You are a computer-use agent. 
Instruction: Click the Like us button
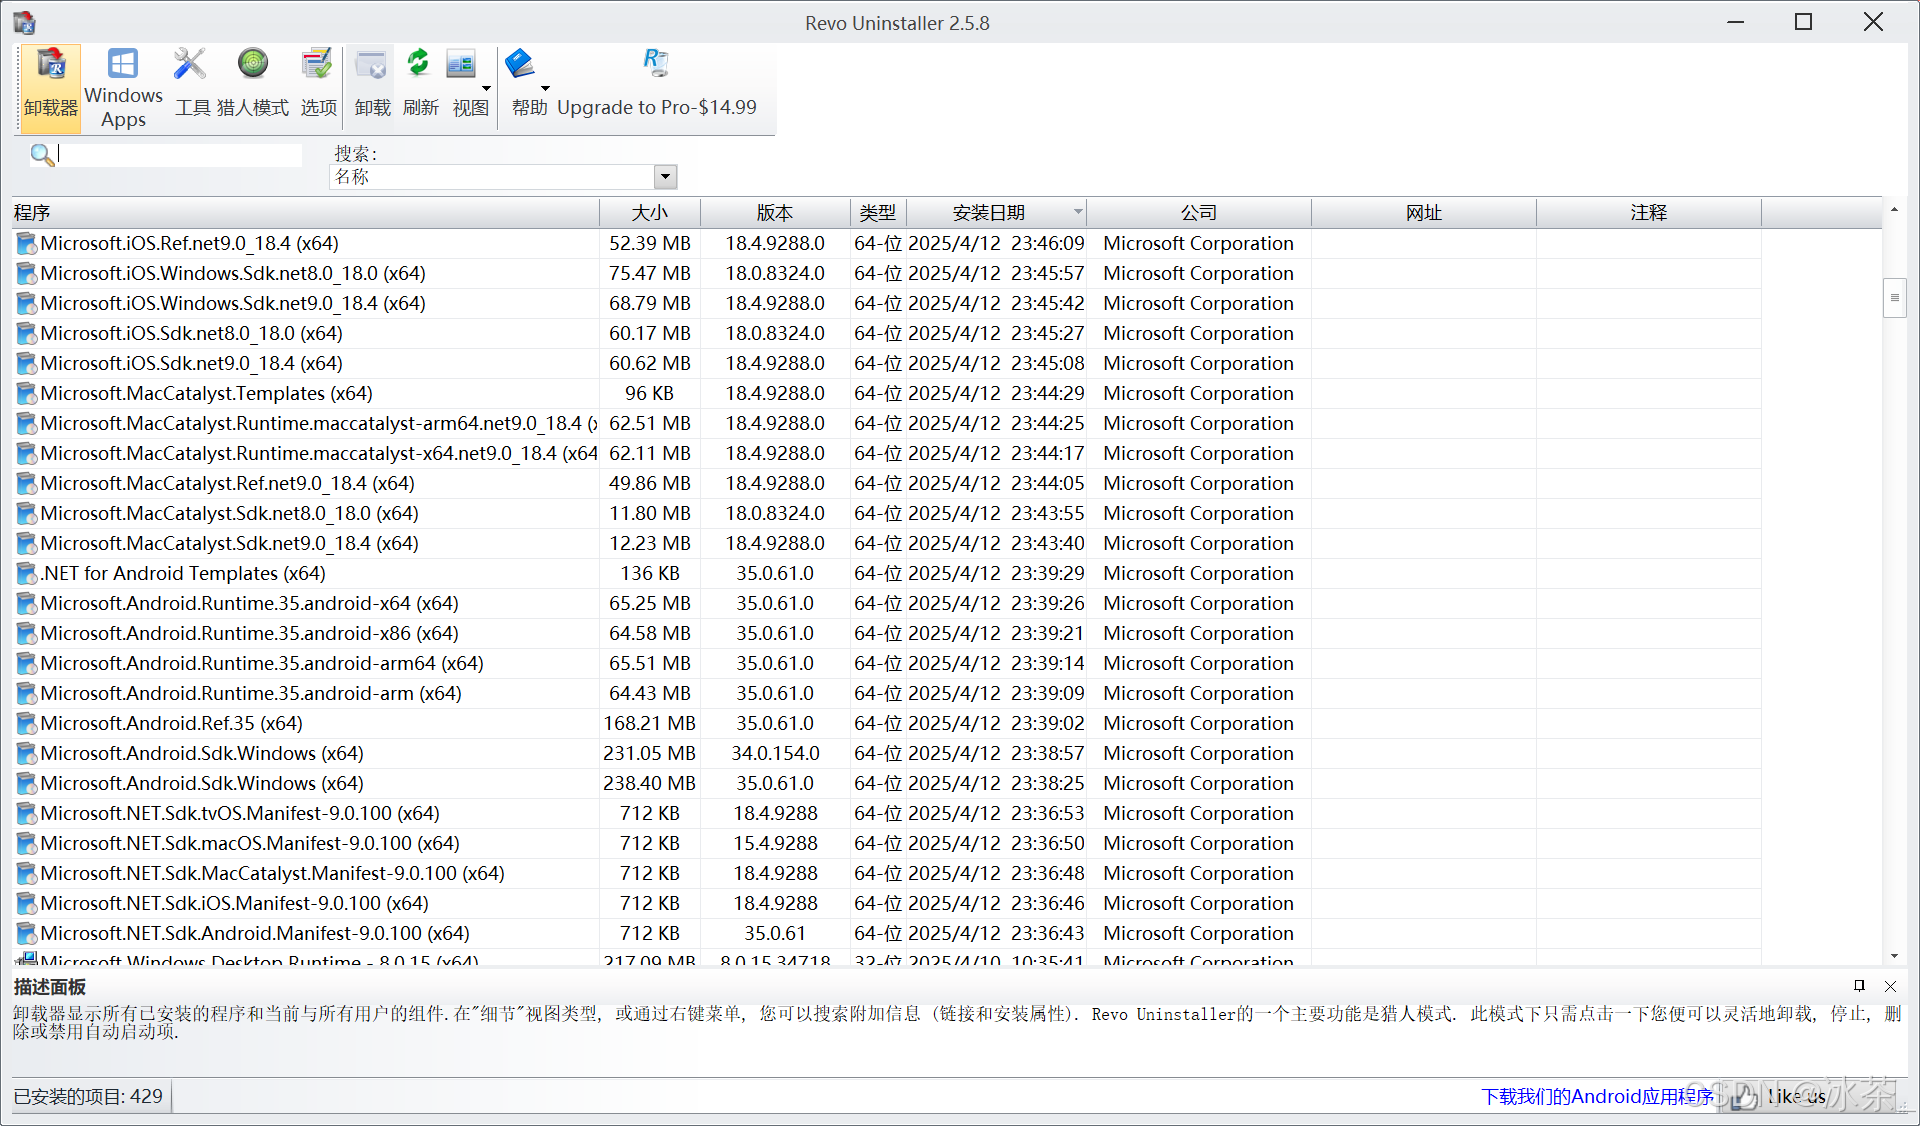pyautogui.click(x=1790, y=1096)
